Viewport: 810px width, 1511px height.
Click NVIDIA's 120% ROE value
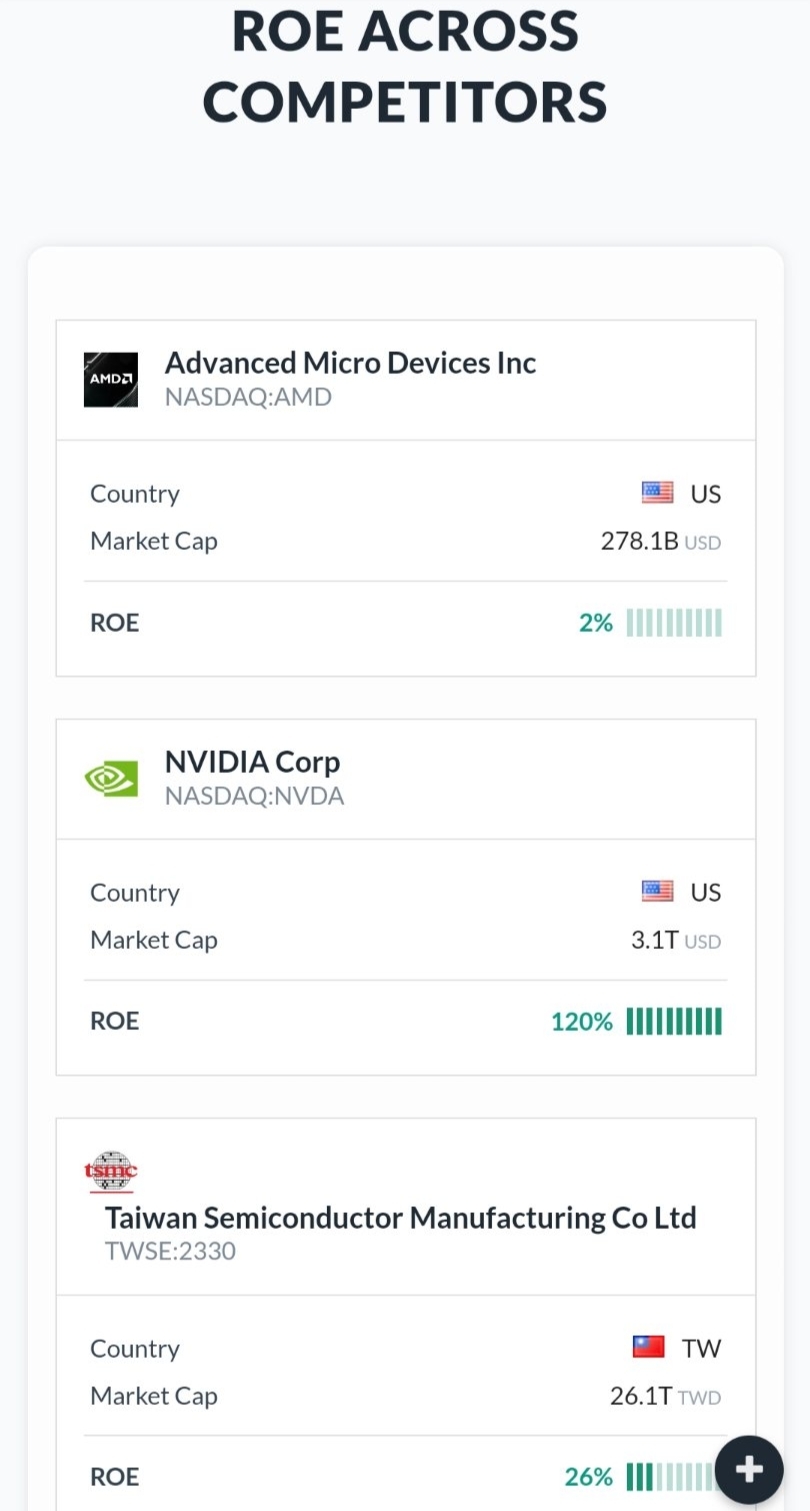(x=581, y=1022)
